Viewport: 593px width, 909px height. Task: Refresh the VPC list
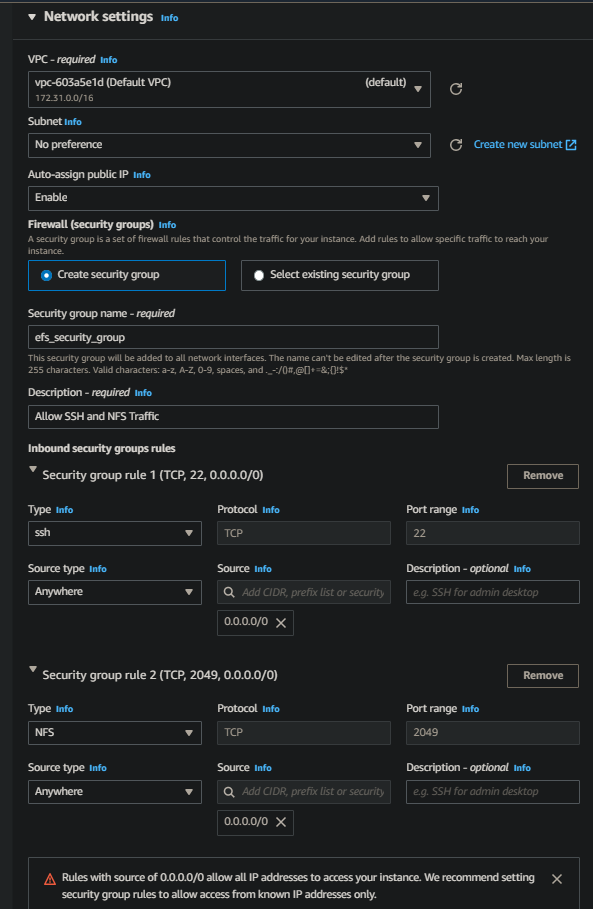pos(456,89)
